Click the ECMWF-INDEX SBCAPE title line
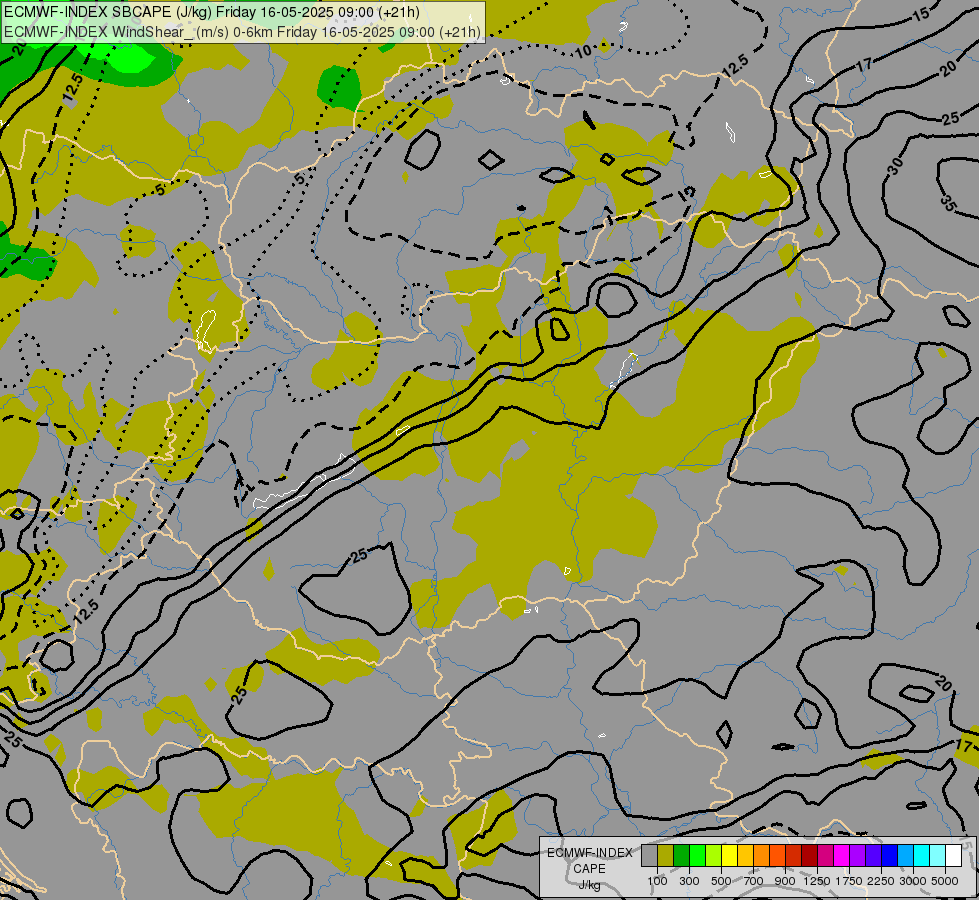979x900 pixels. [212, 12]
